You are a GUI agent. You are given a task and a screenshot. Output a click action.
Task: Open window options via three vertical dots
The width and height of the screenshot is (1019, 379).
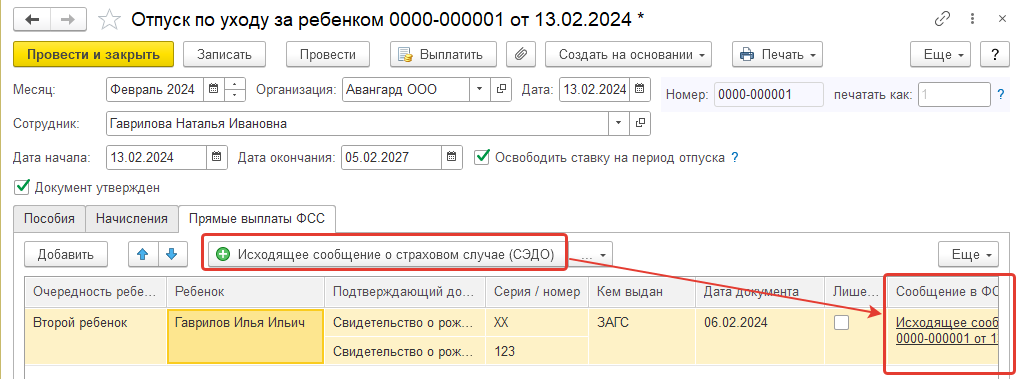(x=972, y=20)
